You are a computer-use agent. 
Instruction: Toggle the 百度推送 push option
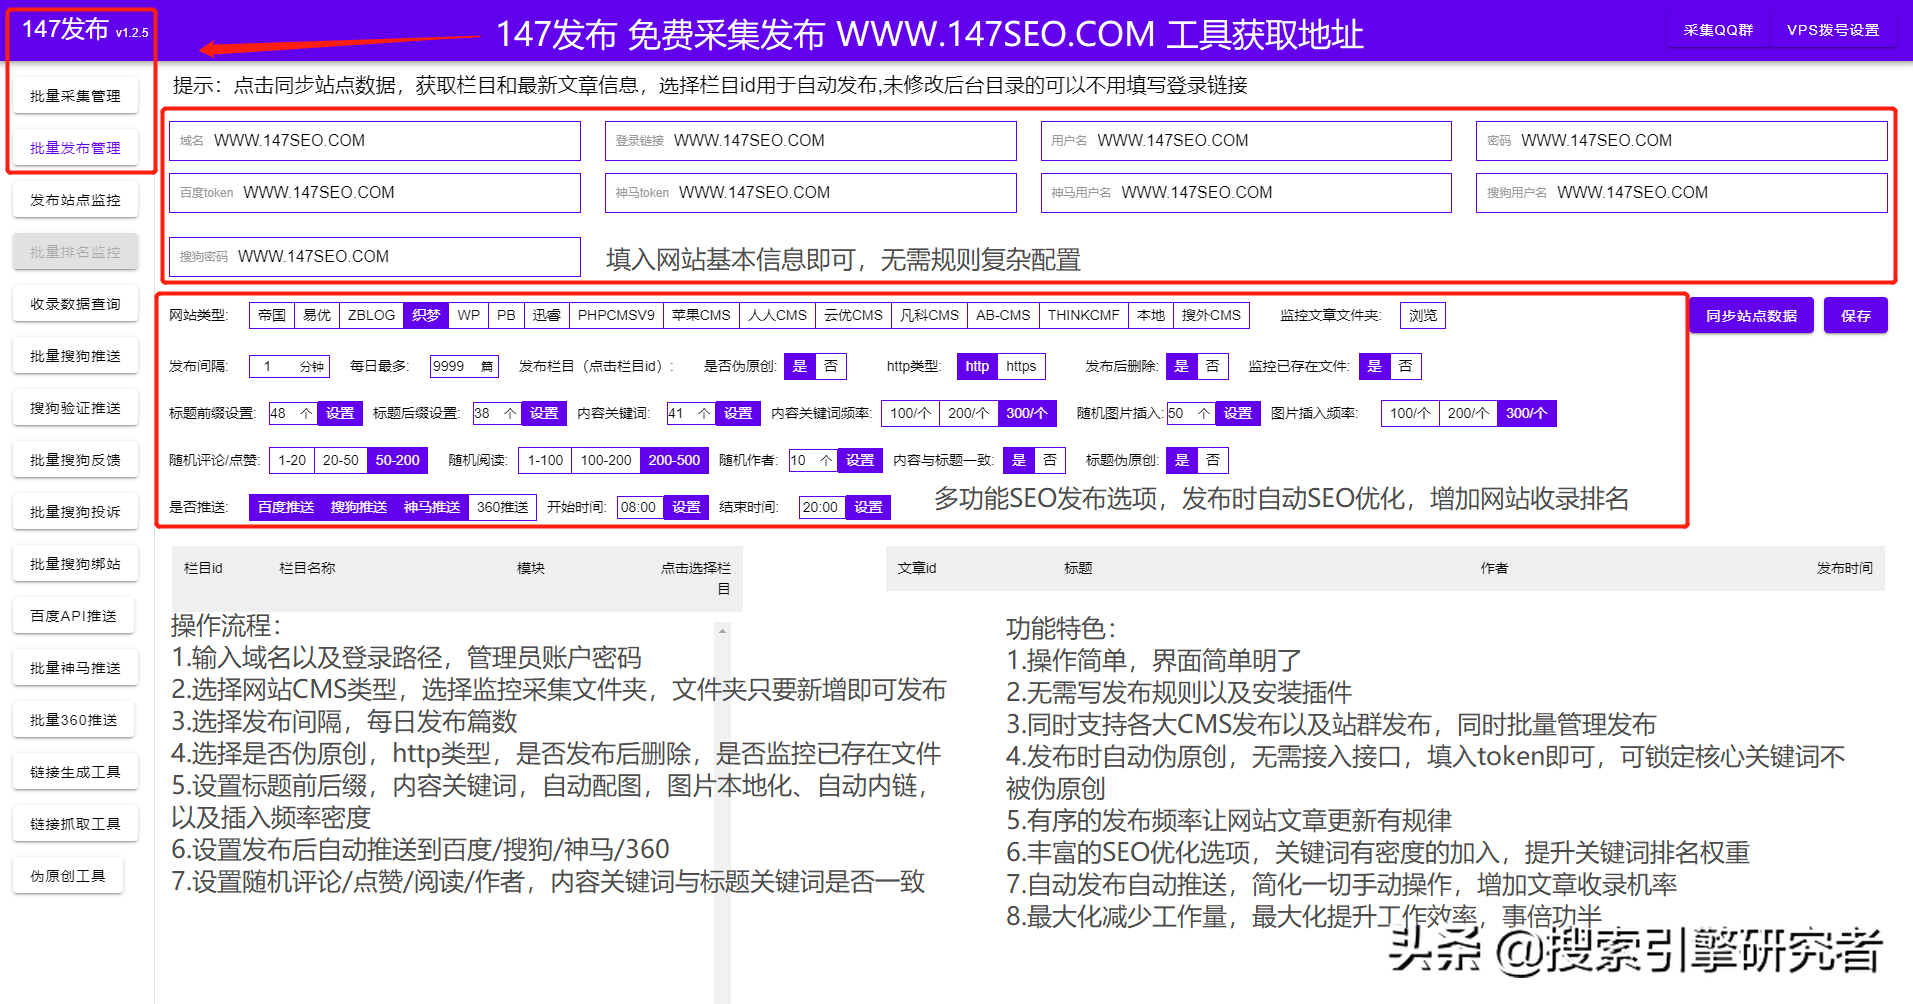click(x=286, y=507)
